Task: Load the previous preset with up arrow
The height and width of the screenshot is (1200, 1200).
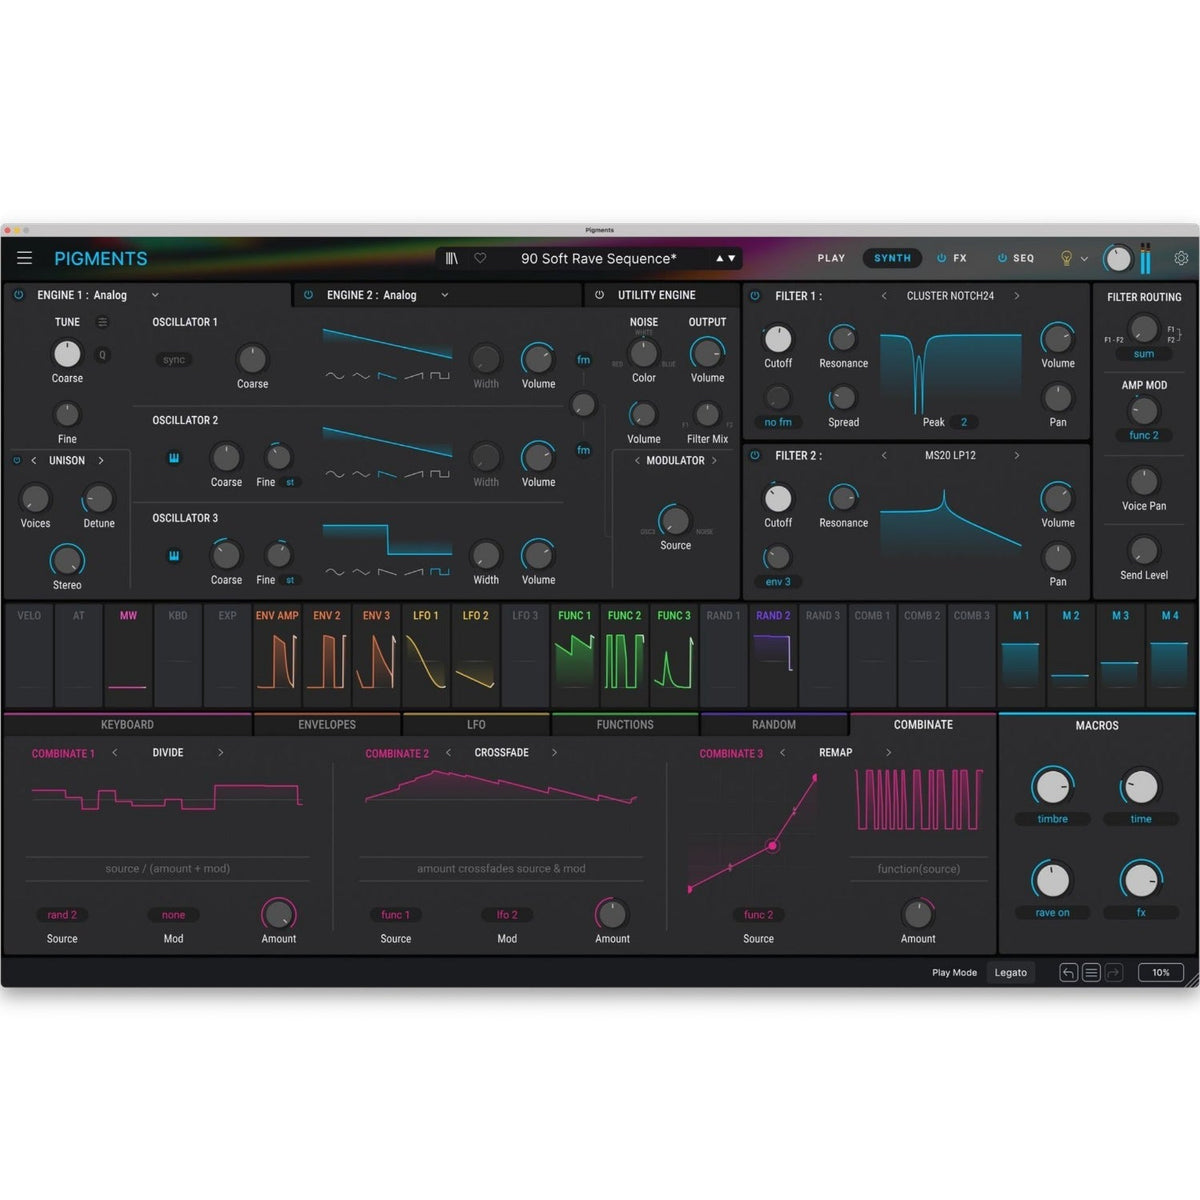Action: click(x=719, y=258)
